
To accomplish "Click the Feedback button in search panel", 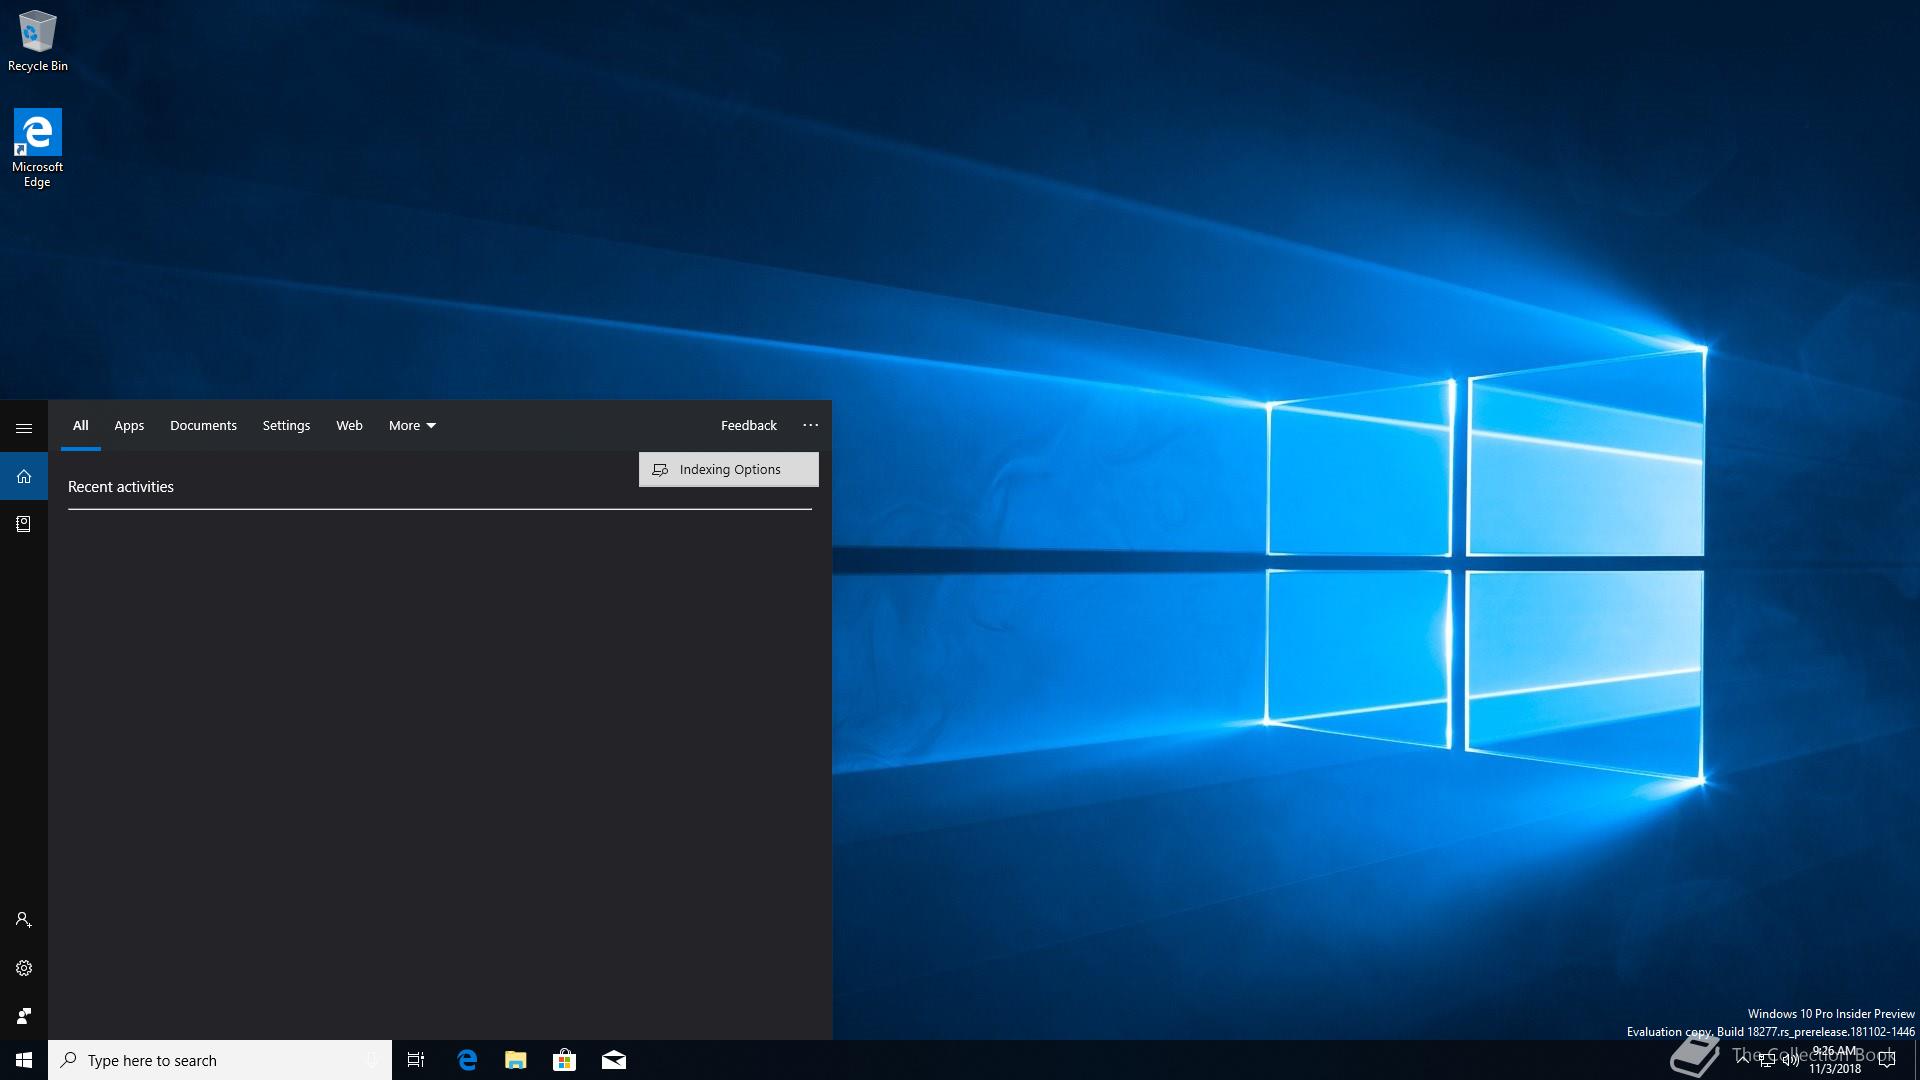I will 749,426.
